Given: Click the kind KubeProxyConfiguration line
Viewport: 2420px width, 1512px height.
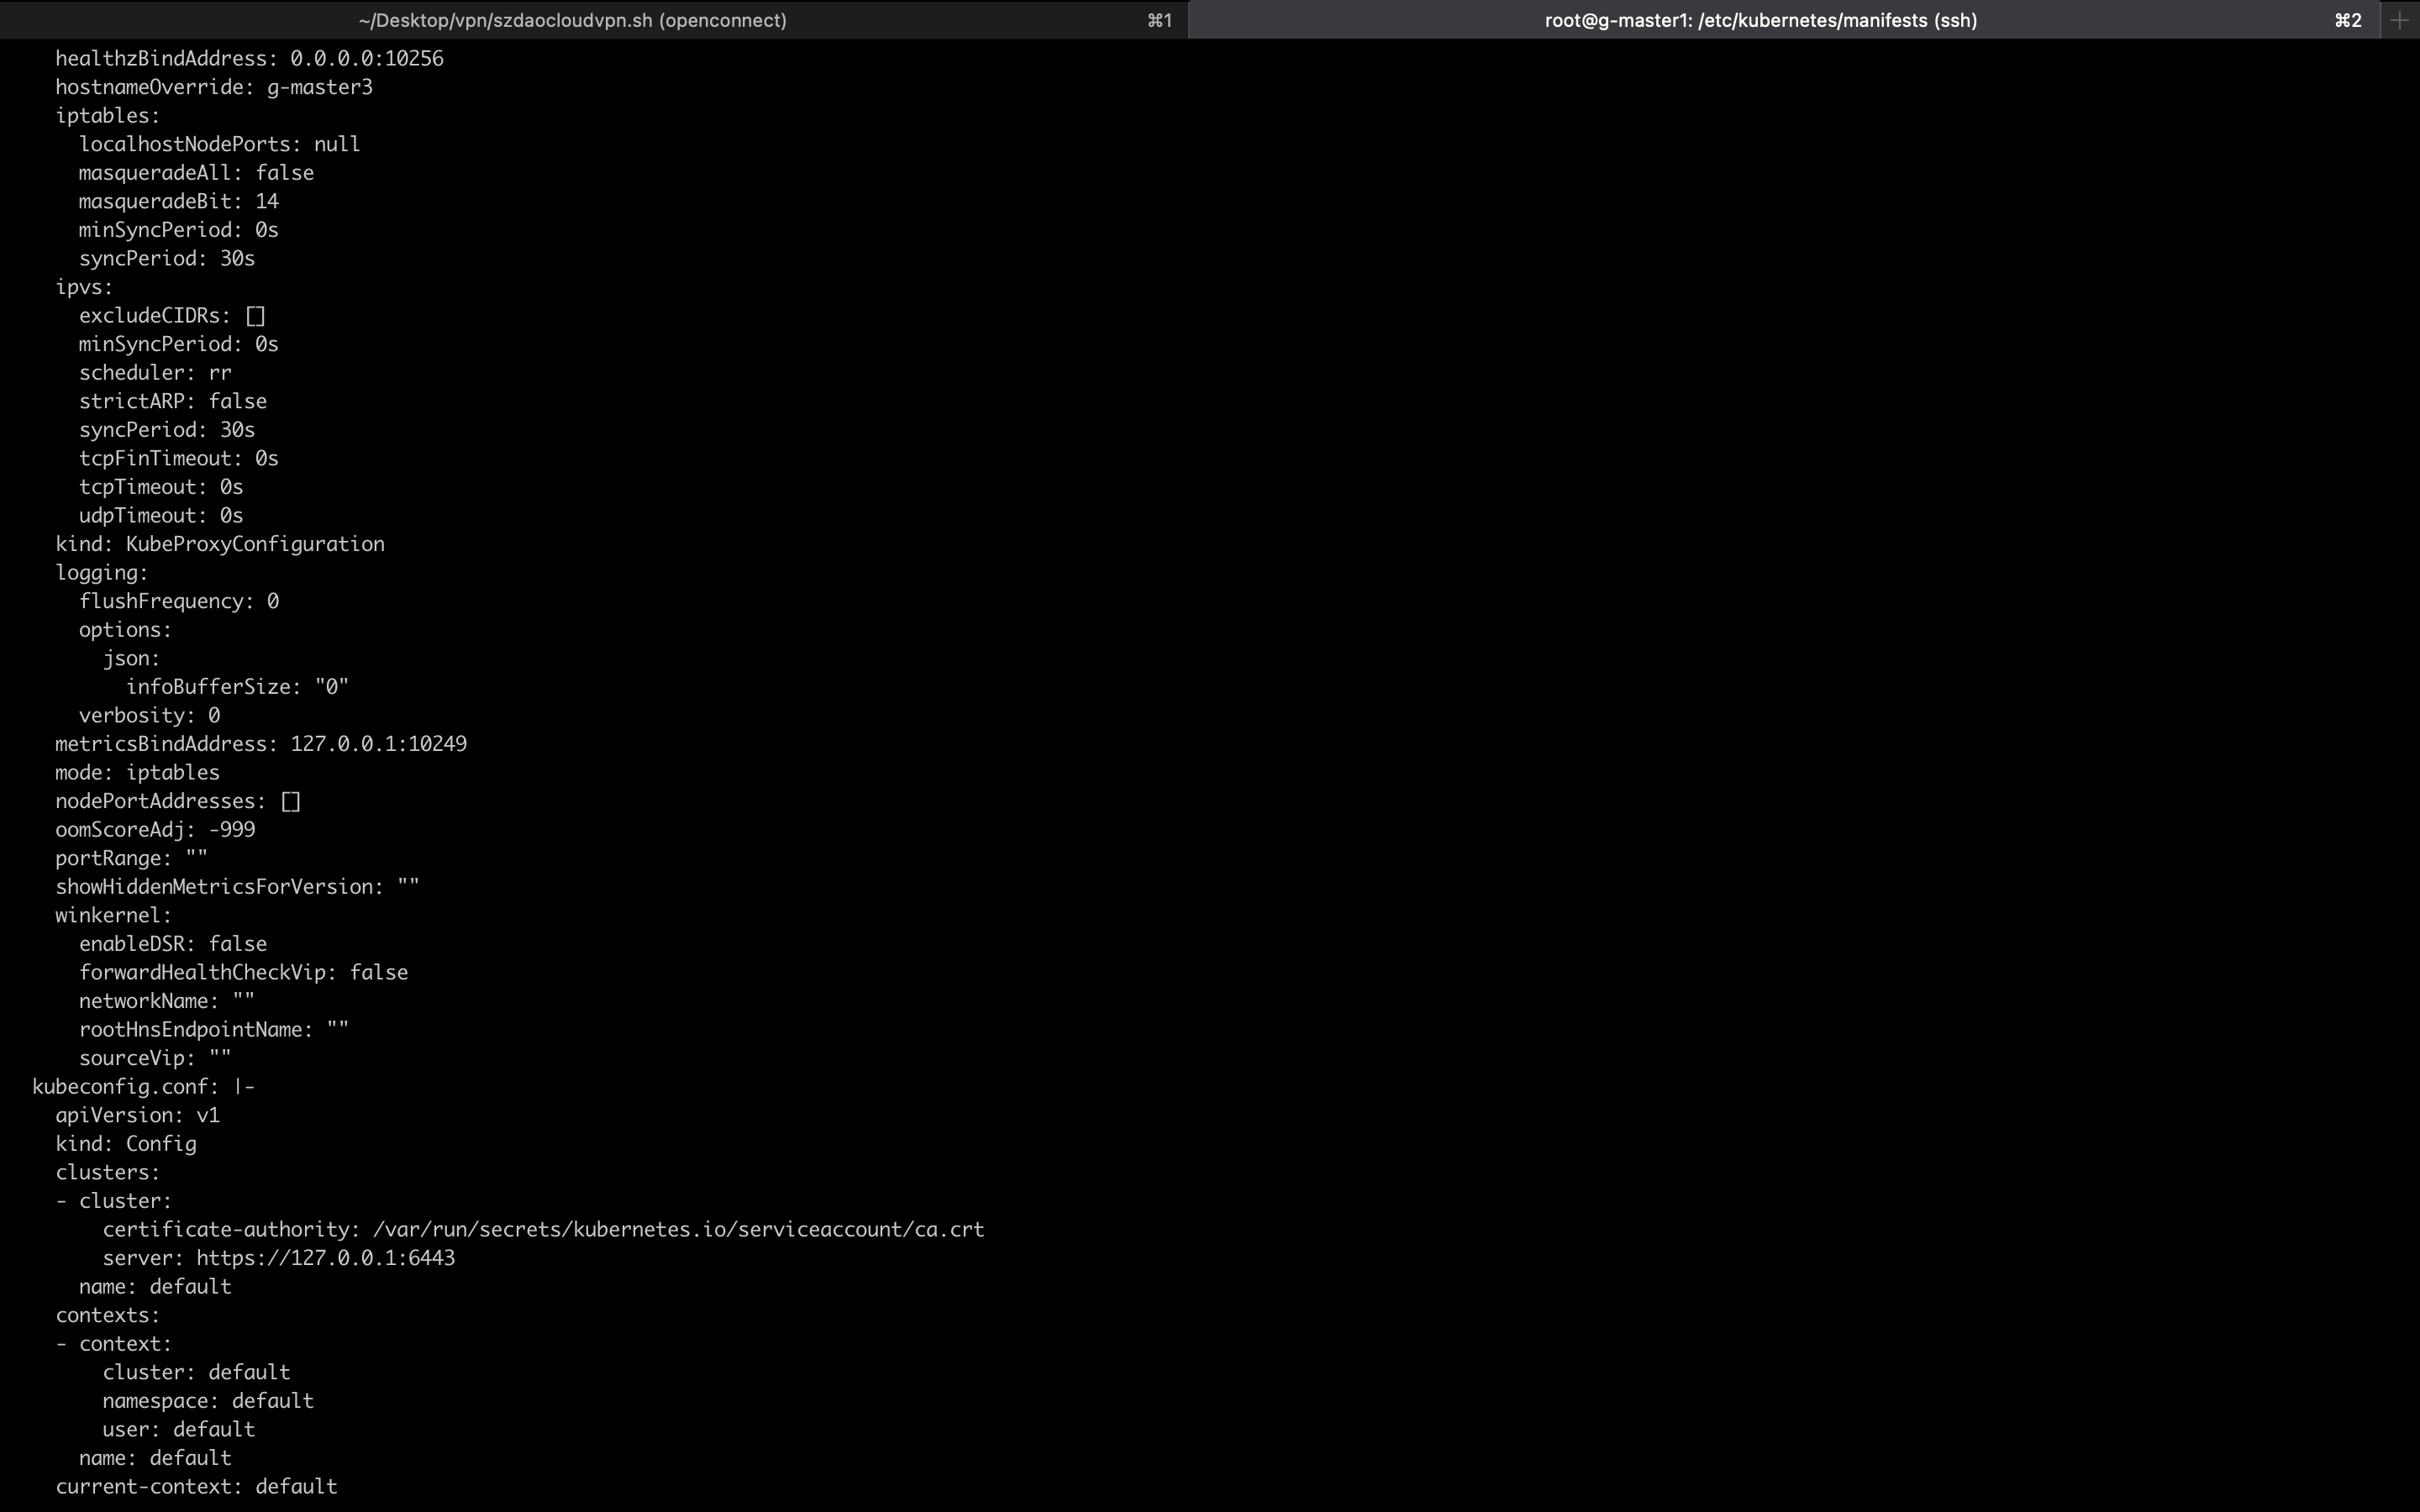Looking at the screenshot, I should 220,544.
